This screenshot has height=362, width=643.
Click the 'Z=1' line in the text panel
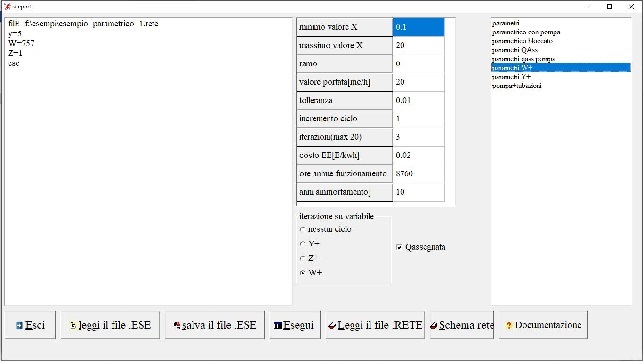point(15,53)
